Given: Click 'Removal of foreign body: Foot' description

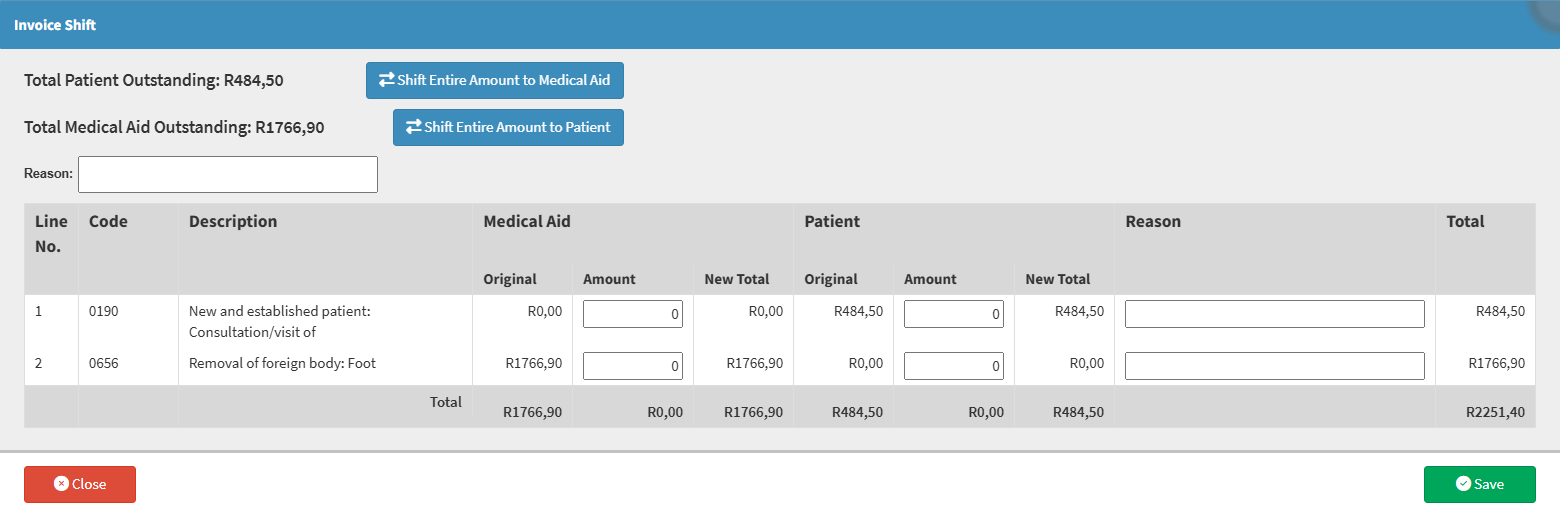Looking at the screenshot, I should tap(282, 363).
